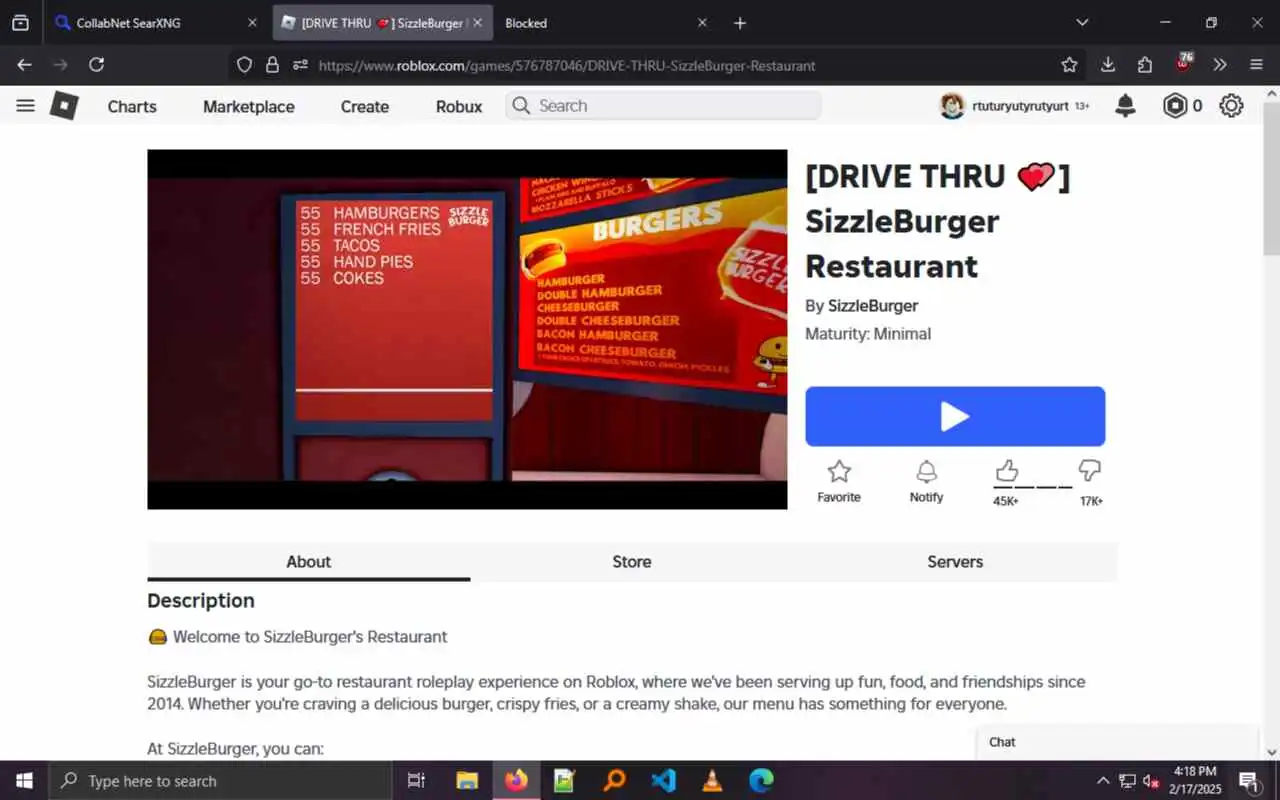1280x800 pixels.
Task: Click the volume speaker tray icon
Action: (x=1151, y=781)
